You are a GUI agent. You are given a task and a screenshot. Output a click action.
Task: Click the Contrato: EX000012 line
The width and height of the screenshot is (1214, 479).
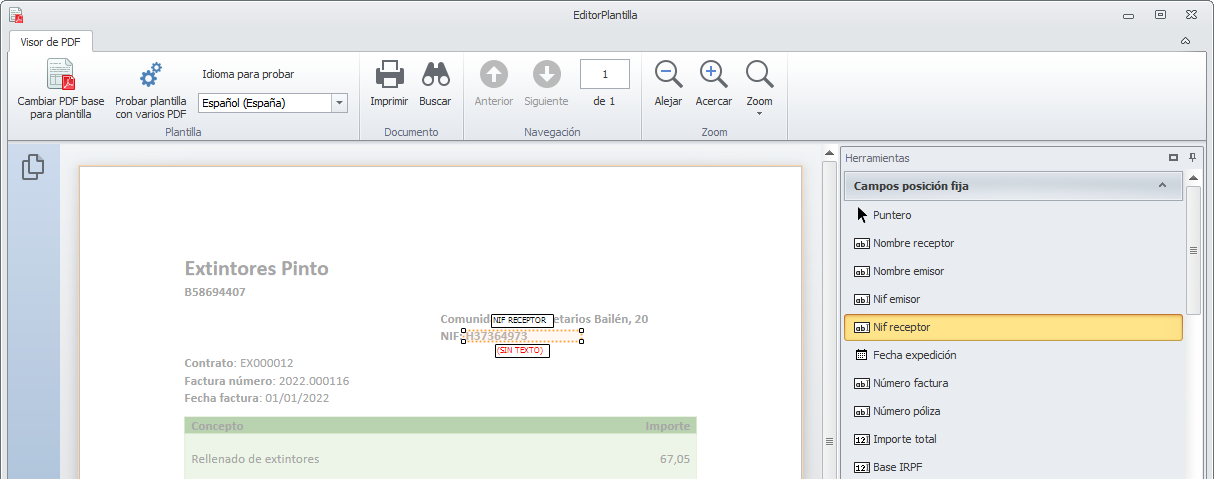(x=239, y=363)
